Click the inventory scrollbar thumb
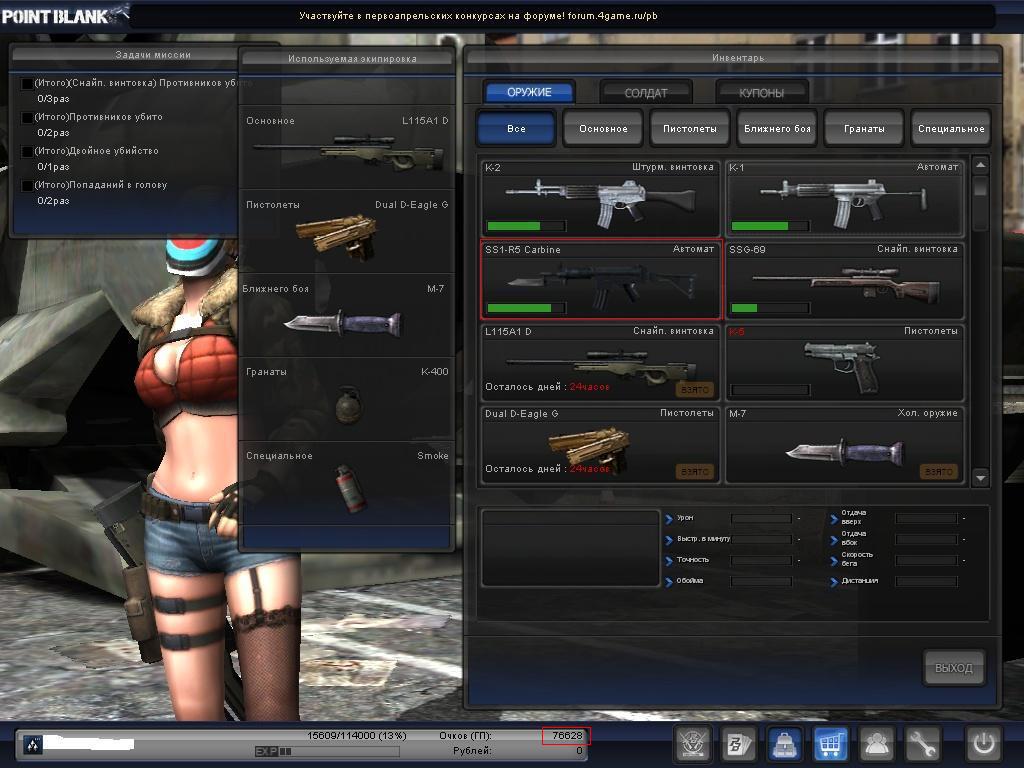The width and height of the screenshot is (1024, 768). [980, 187]
